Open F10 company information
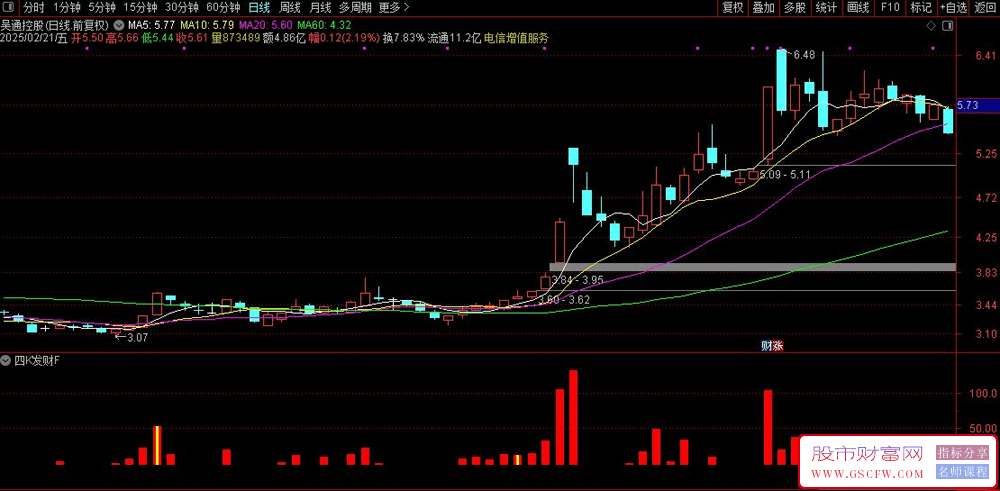The width and height of the screenshot is (1000, 491). coord(890,8)
